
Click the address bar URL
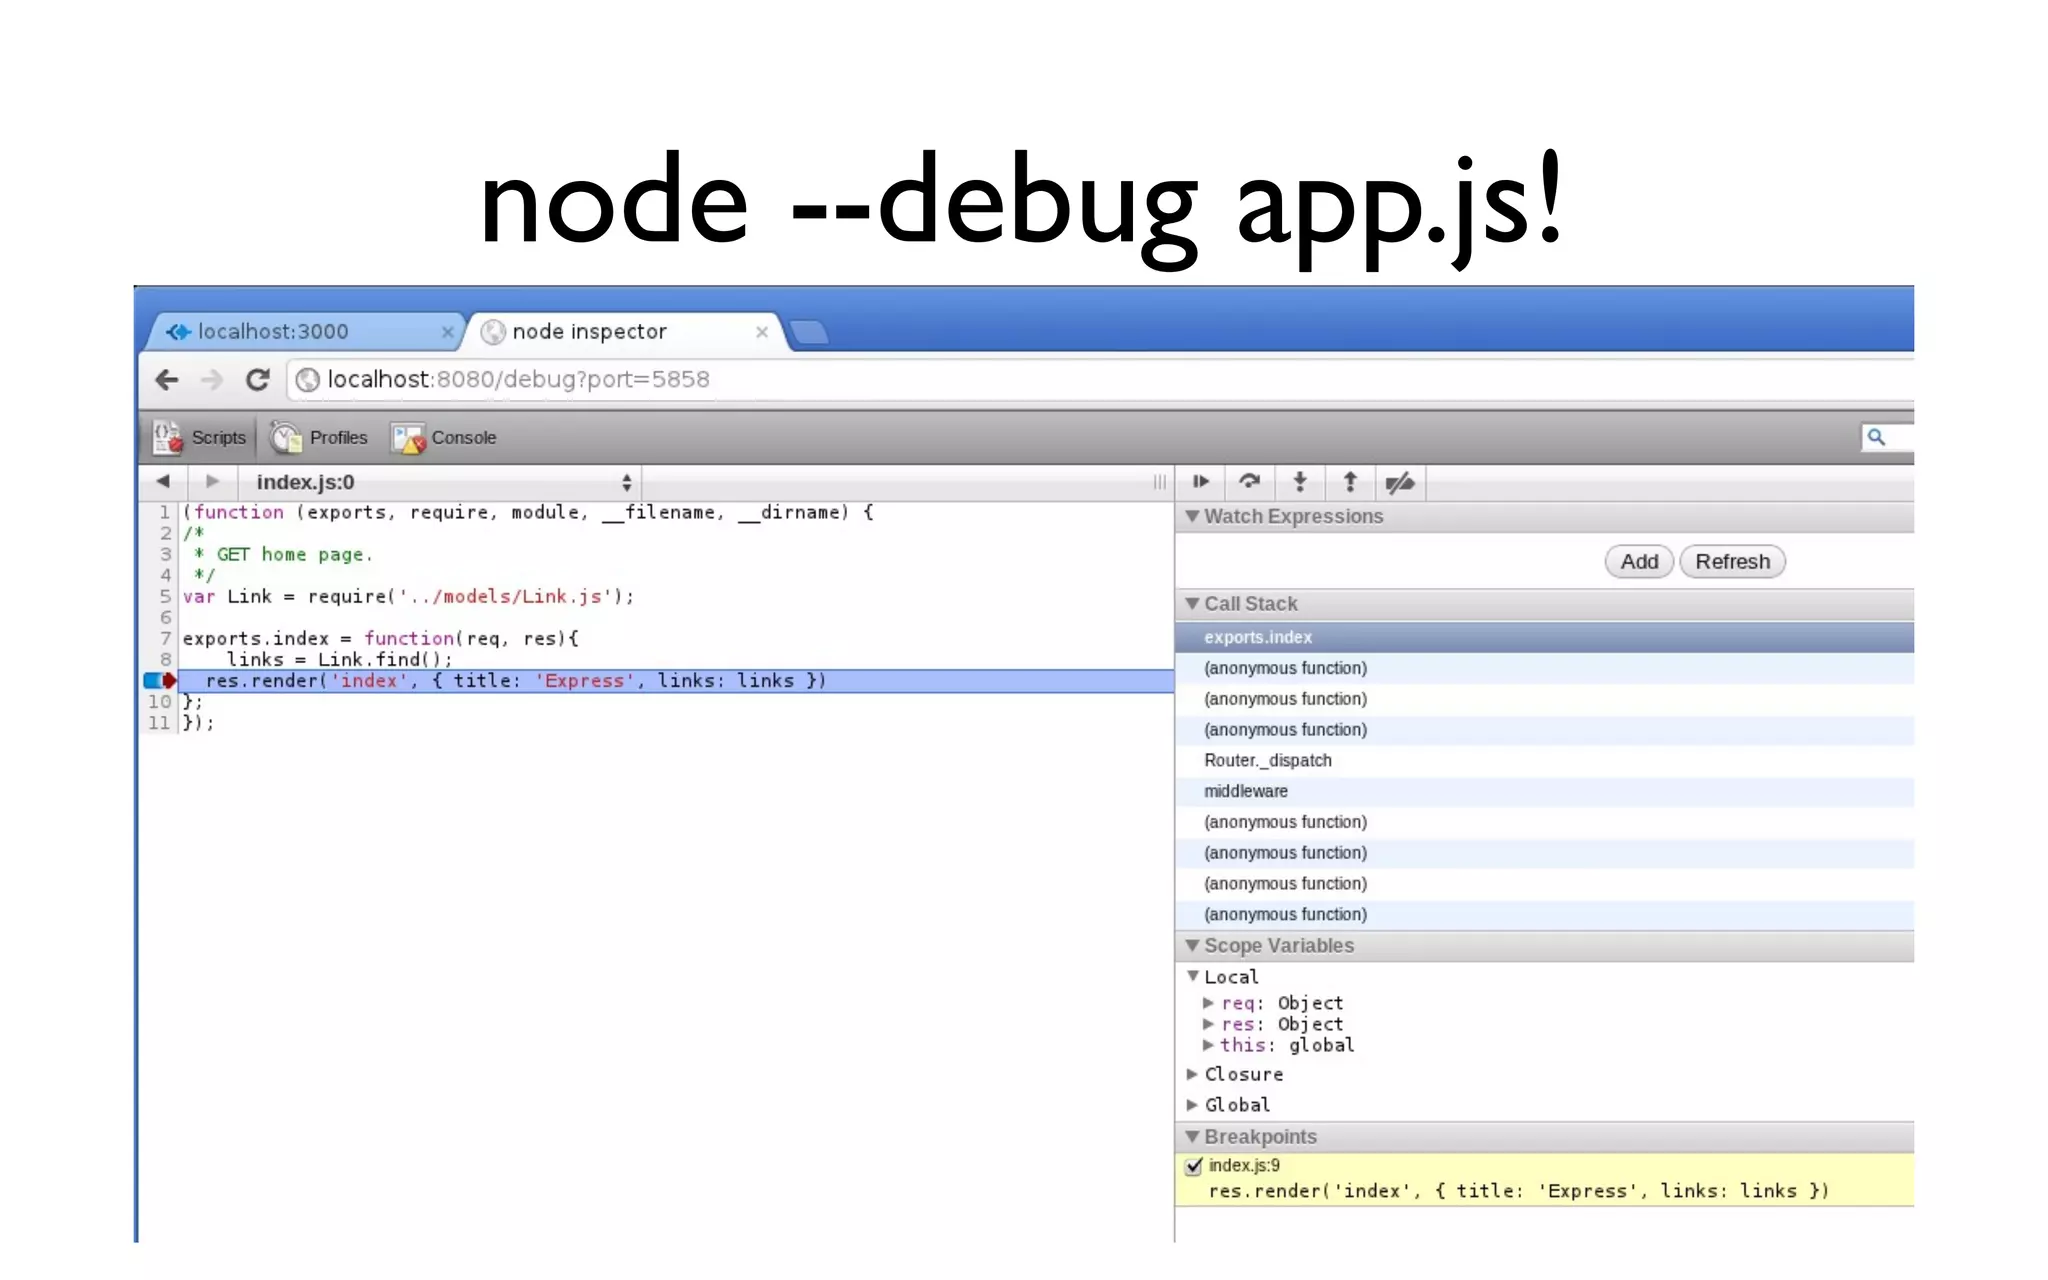(x=518, y=380)
